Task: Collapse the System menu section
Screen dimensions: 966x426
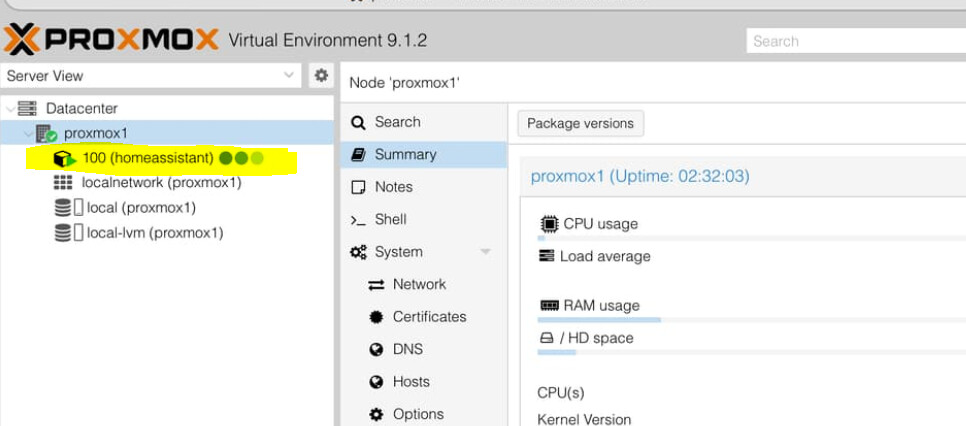Action: 486,252
